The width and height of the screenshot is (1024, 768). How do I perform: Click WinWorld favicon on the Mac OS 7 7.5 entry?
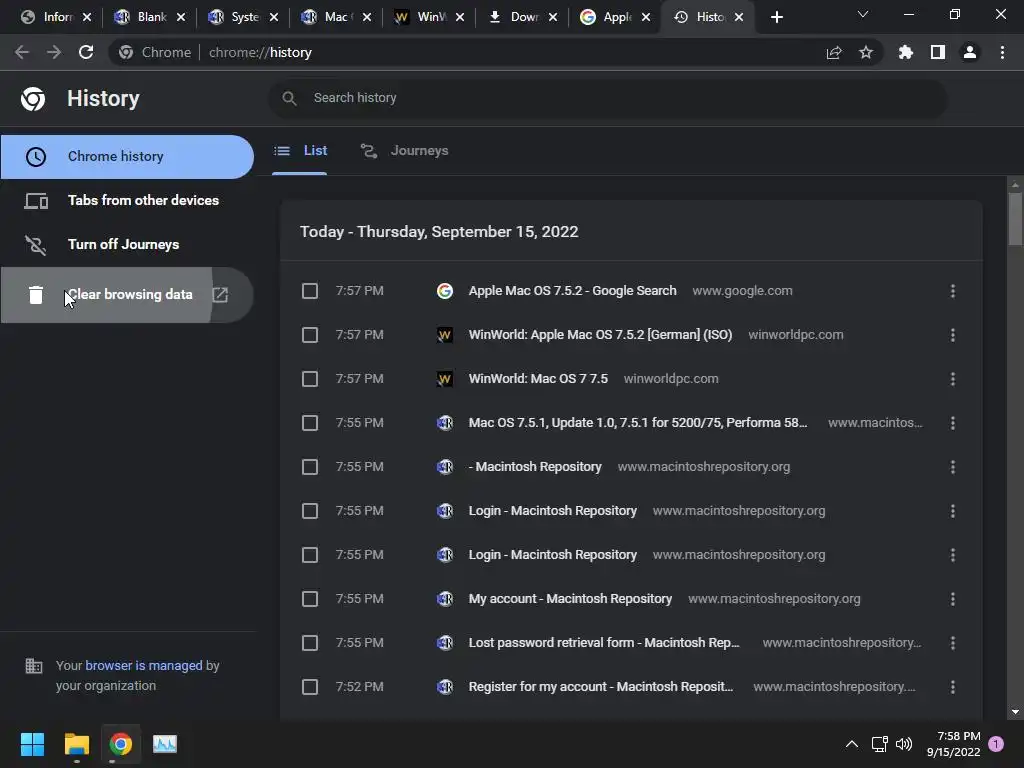point(445,379)
